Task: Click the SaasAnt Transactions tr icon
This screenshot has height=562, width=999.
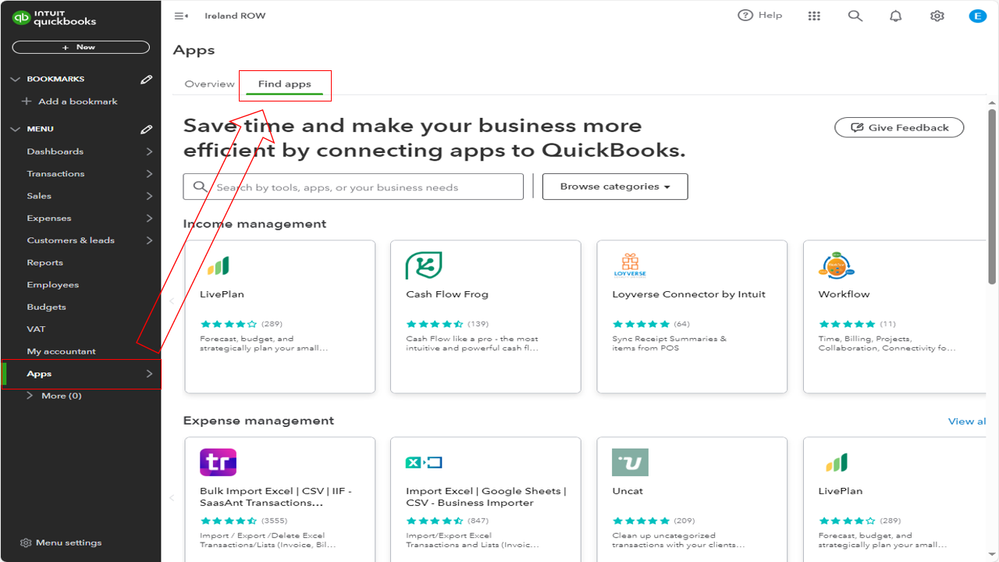Action: [218, 462]
